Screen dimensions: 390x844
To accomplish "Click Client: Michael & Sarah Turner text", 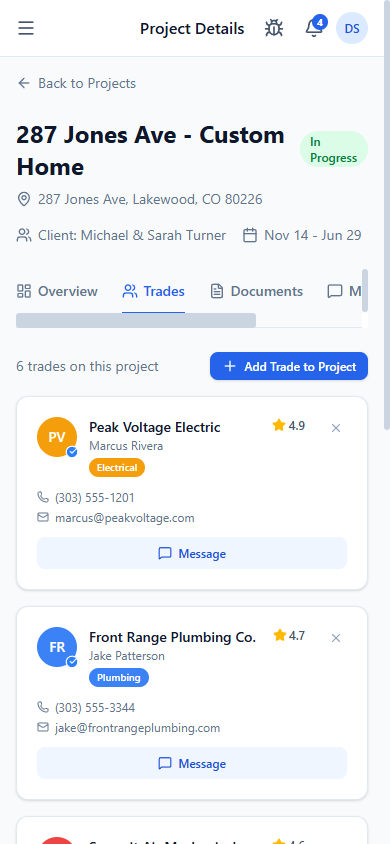I will pos(132,235).
